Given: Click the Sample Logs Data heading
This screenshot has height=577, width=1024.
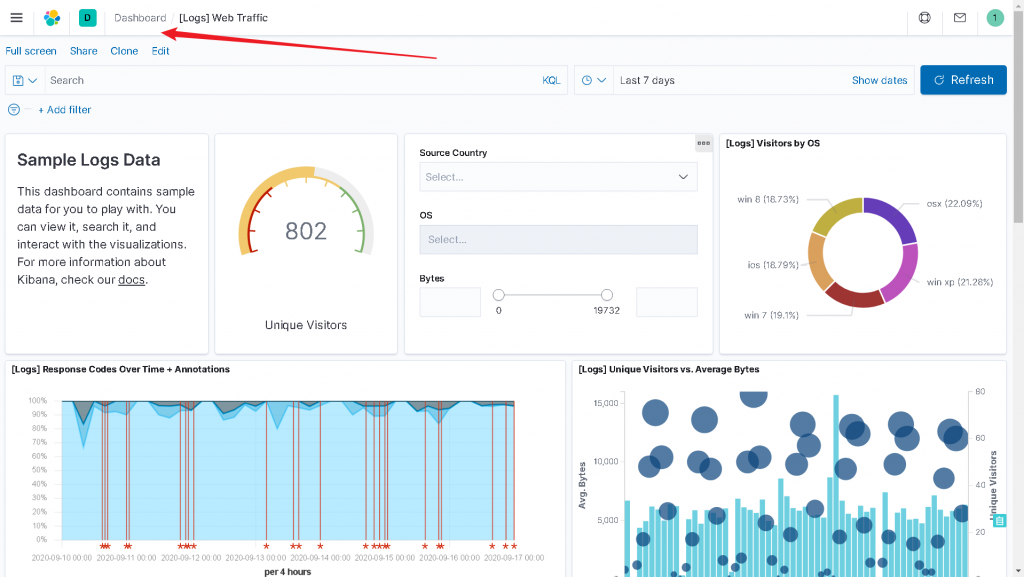Looking at the screenshot, I should tap(89, 160).
